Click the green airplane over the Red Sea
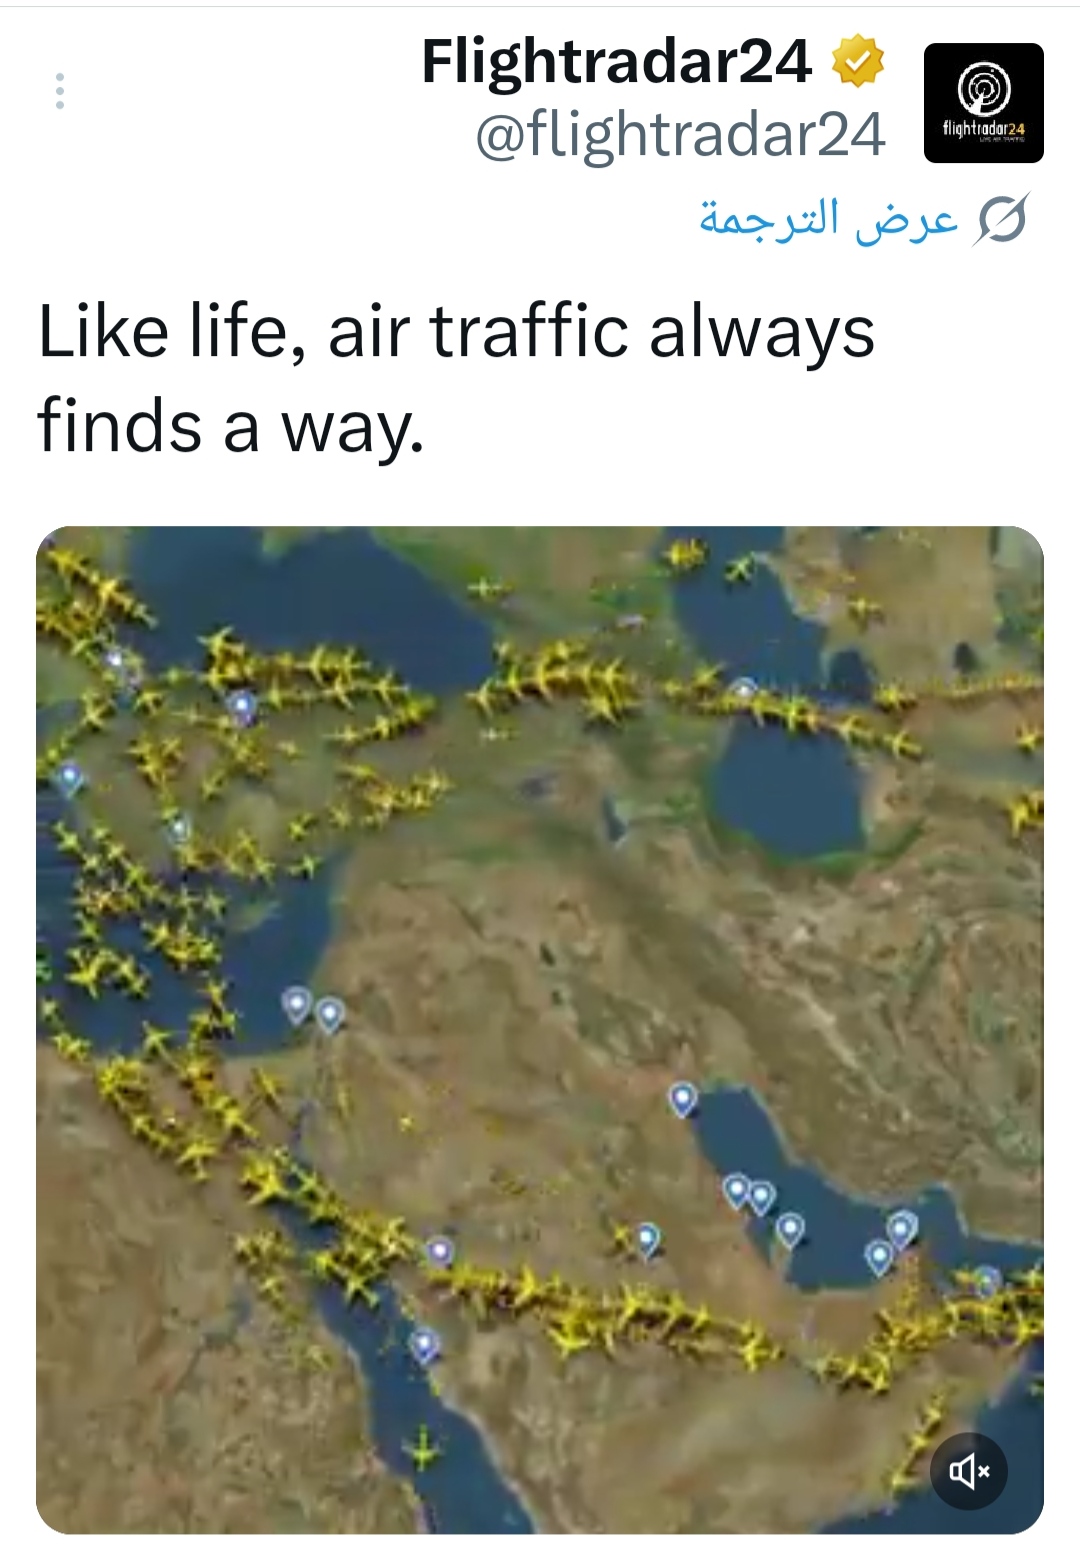The width and height of the screenshot is (1080, 1558). [424, 1450]
